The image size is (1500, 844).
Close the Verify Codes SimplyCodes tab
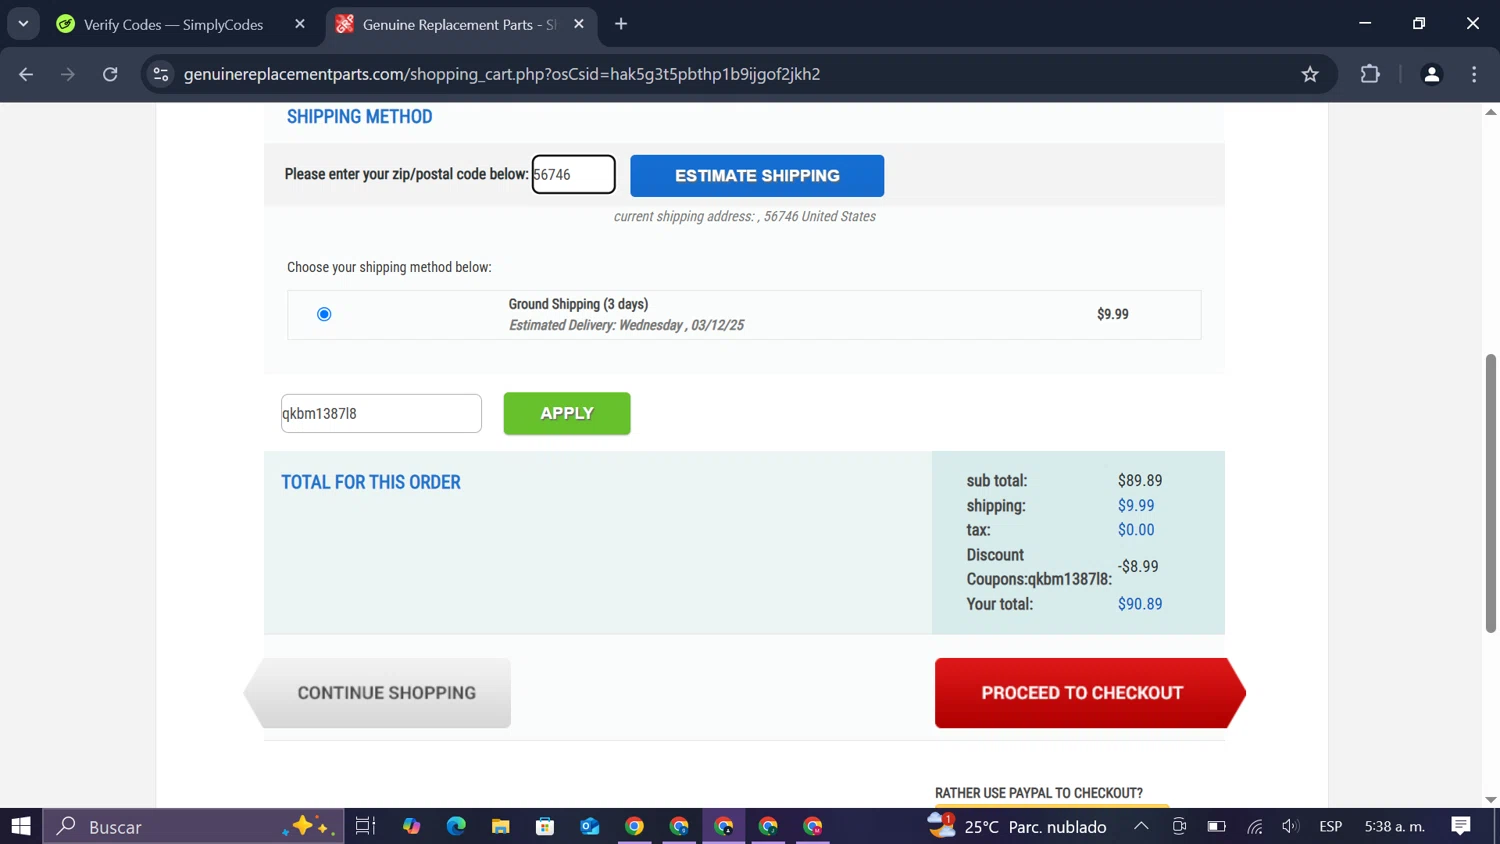pos(300,24)
